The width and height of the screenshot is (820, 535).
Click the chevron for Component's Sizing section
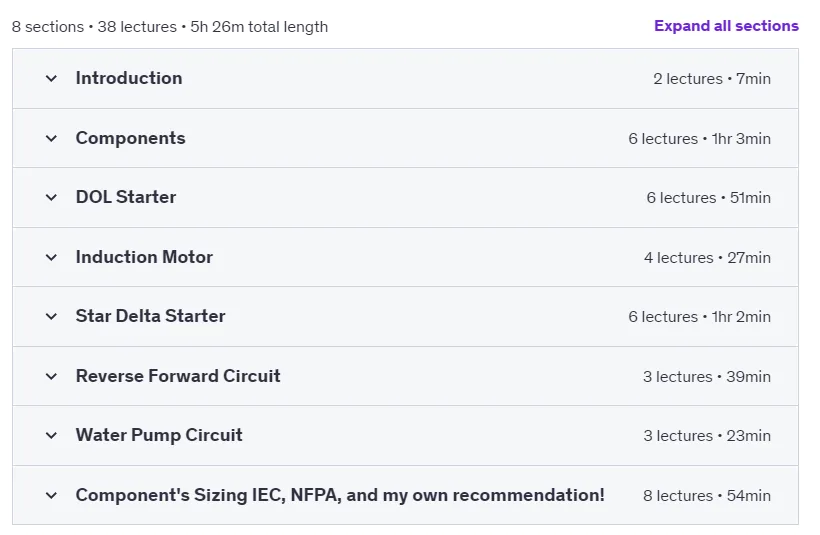[x=51, y=495]
